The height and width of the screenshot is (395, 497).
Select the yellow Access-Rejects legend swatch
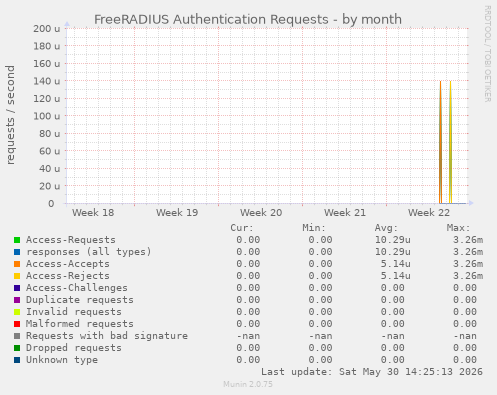click(x=17, y=276)
